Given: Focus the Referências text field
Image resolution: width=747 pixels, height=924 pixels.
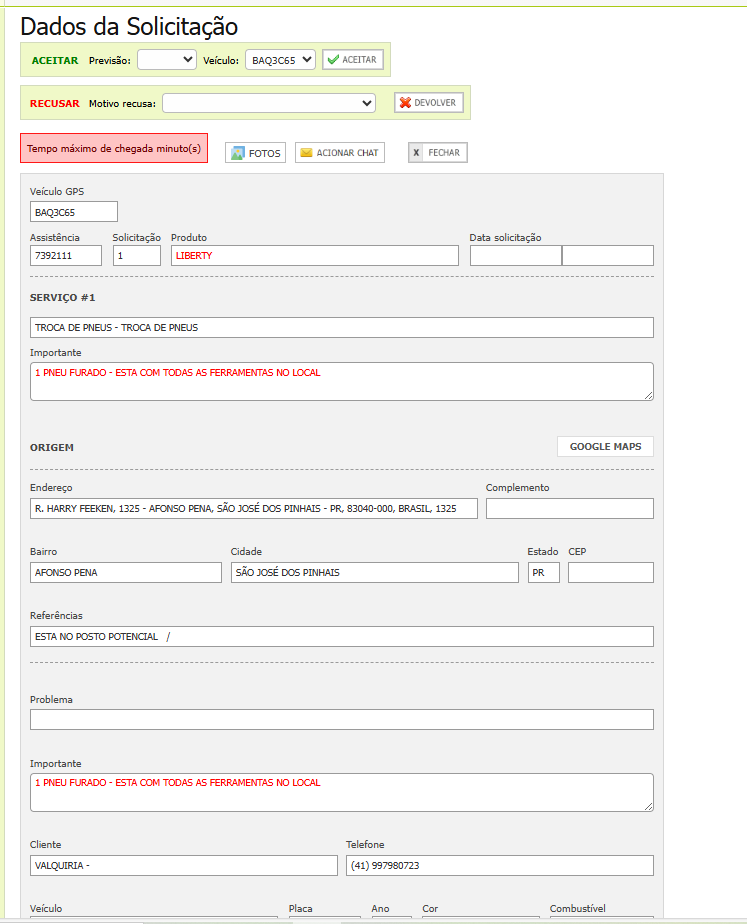Looking at the screenshot, I should click(x=342, y=637).
